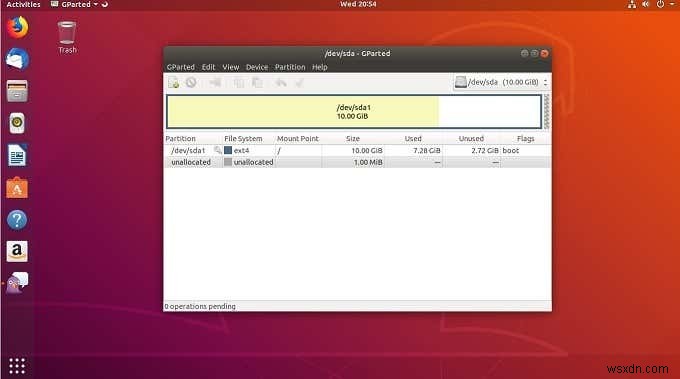Click the Copy partition toolbar icon
Screen dimensions: 680x379
(x=239, y=82)
